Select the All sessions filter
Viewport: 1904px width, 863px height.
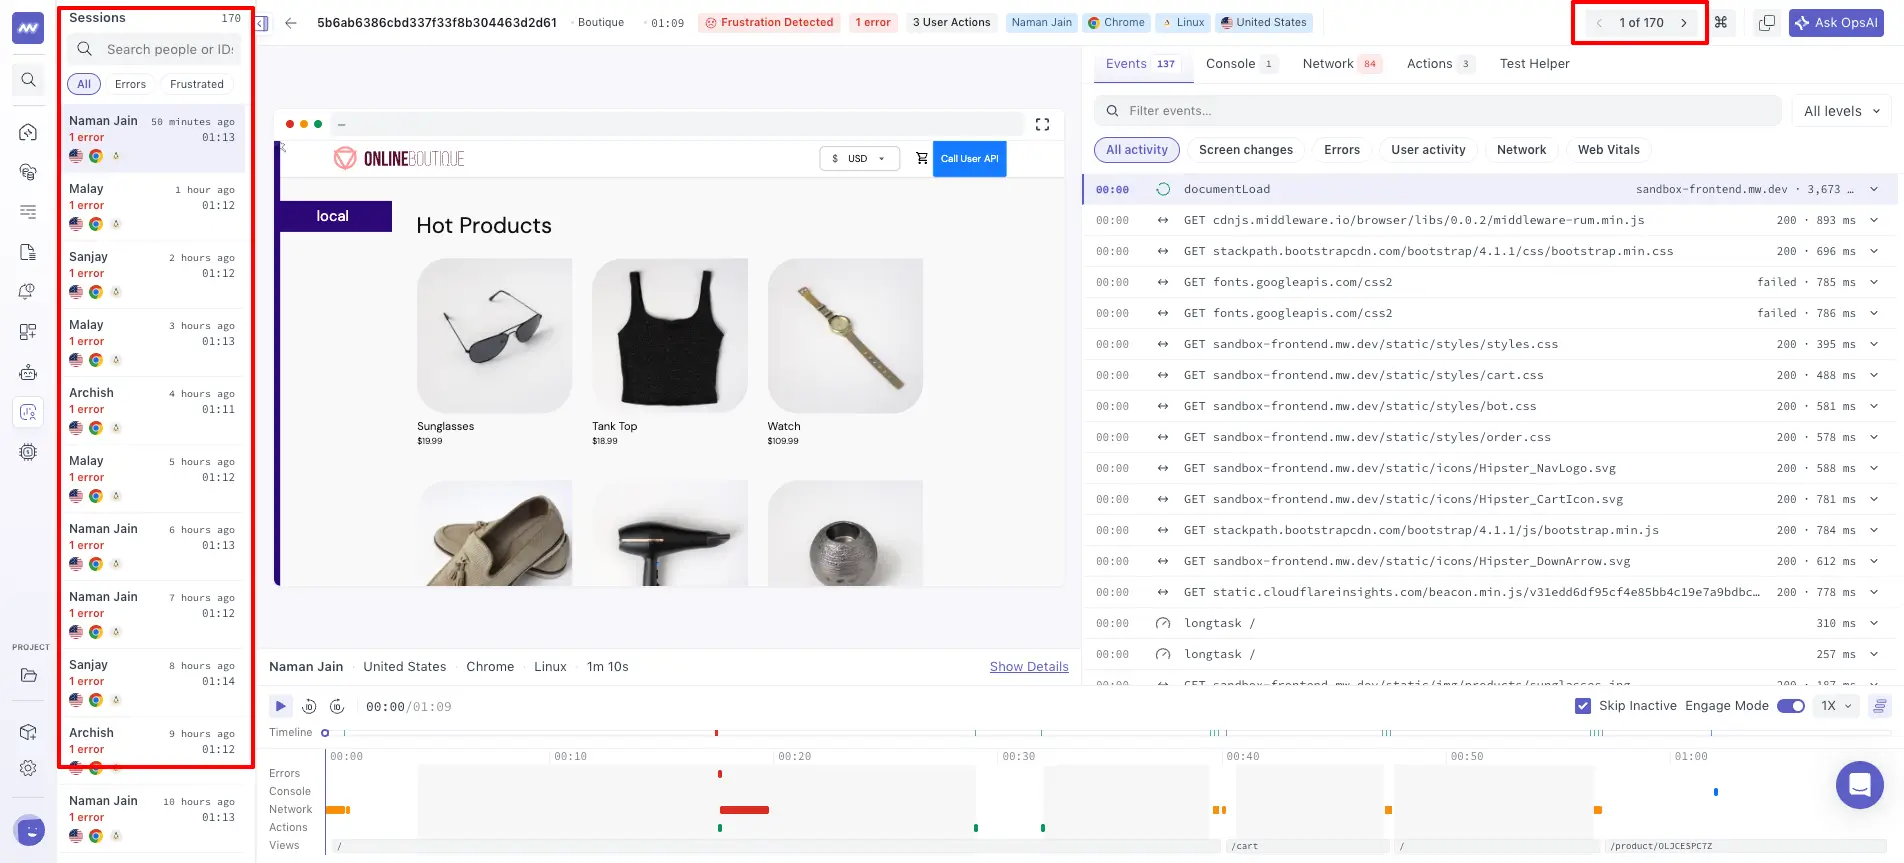(x=84, y=84)
